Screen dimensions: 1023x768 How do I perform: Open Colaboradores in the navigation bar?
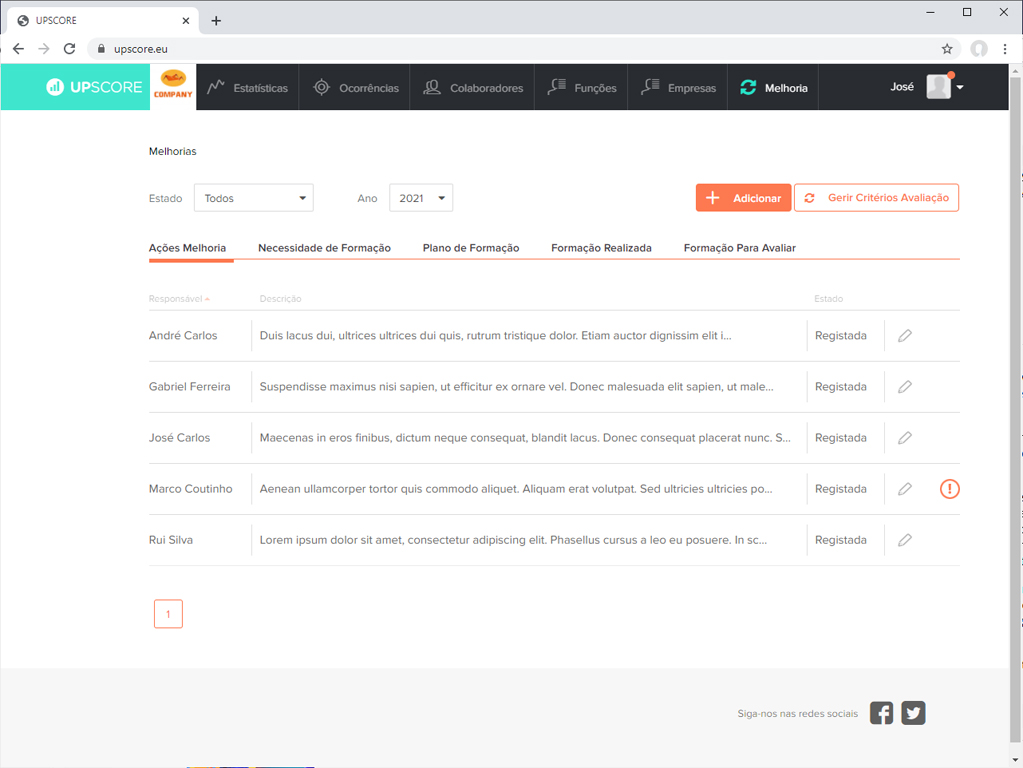click(472, 87)
